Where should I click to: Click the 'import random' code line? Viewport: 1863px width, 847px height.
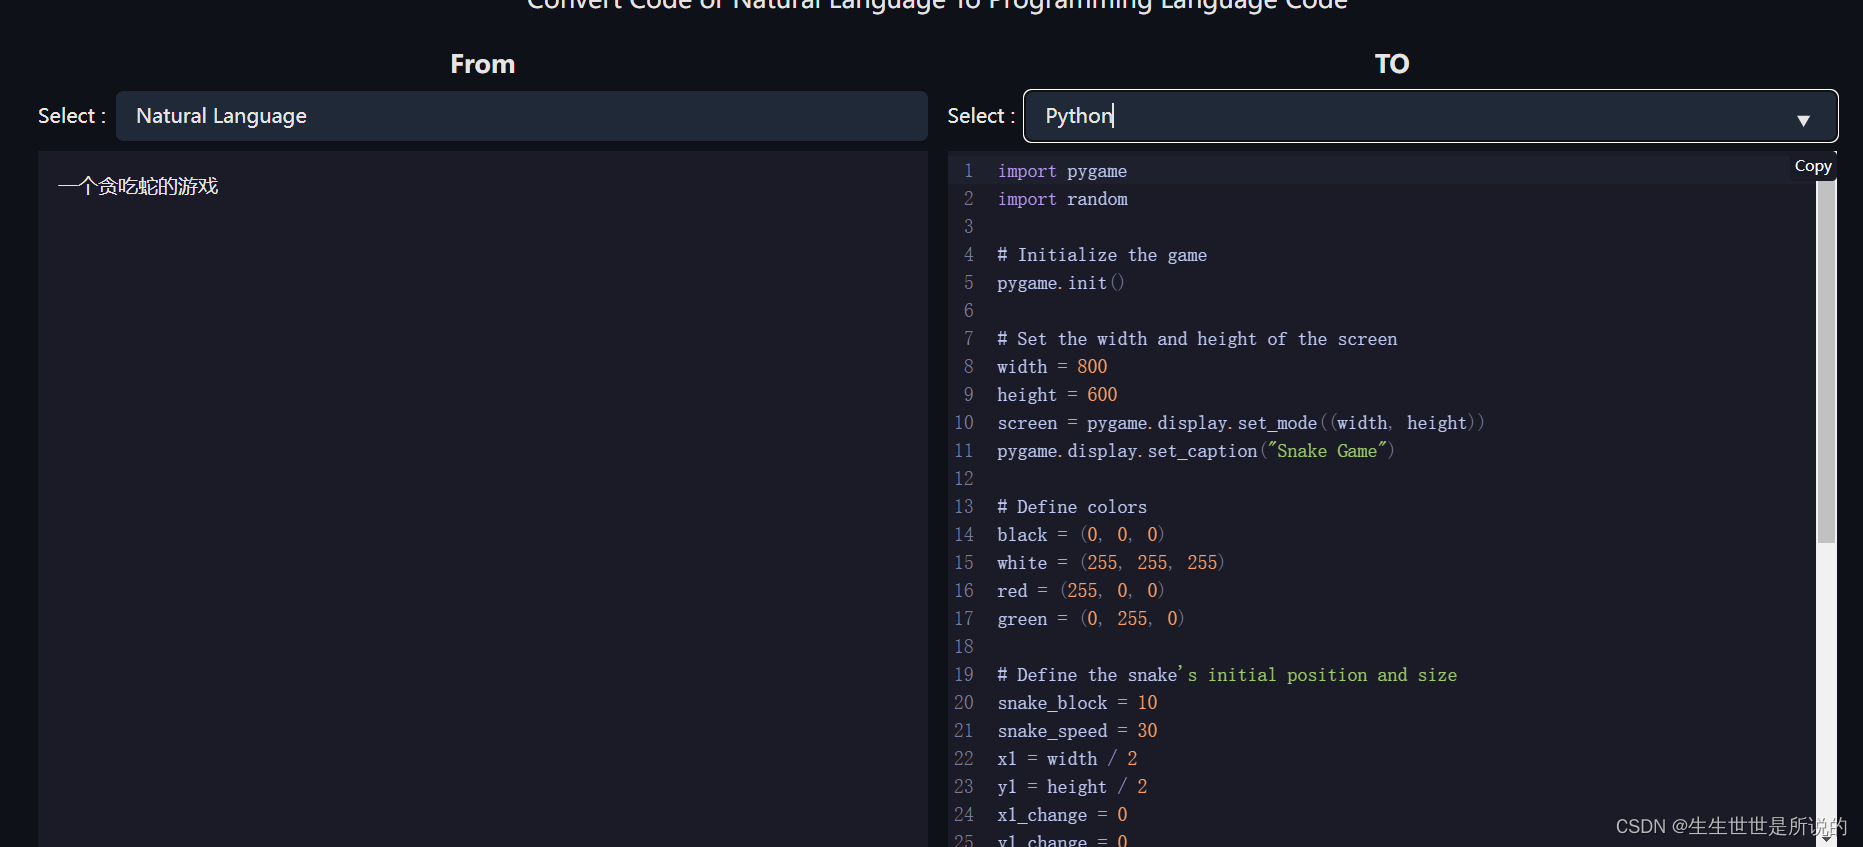coord(1062,199)
